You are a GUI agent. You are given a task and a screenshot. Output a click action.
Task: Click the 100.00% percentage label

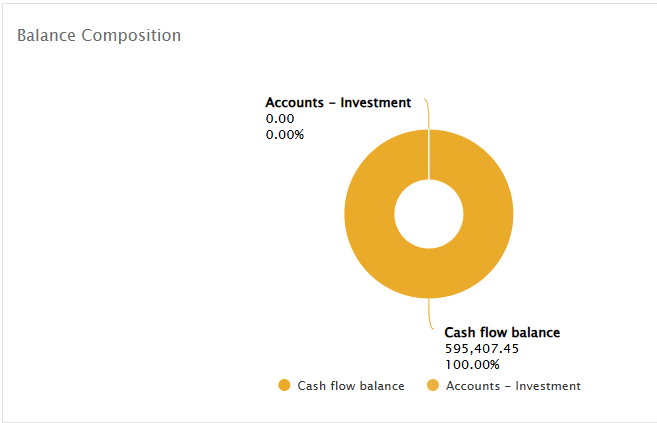(x=472, y=365)
